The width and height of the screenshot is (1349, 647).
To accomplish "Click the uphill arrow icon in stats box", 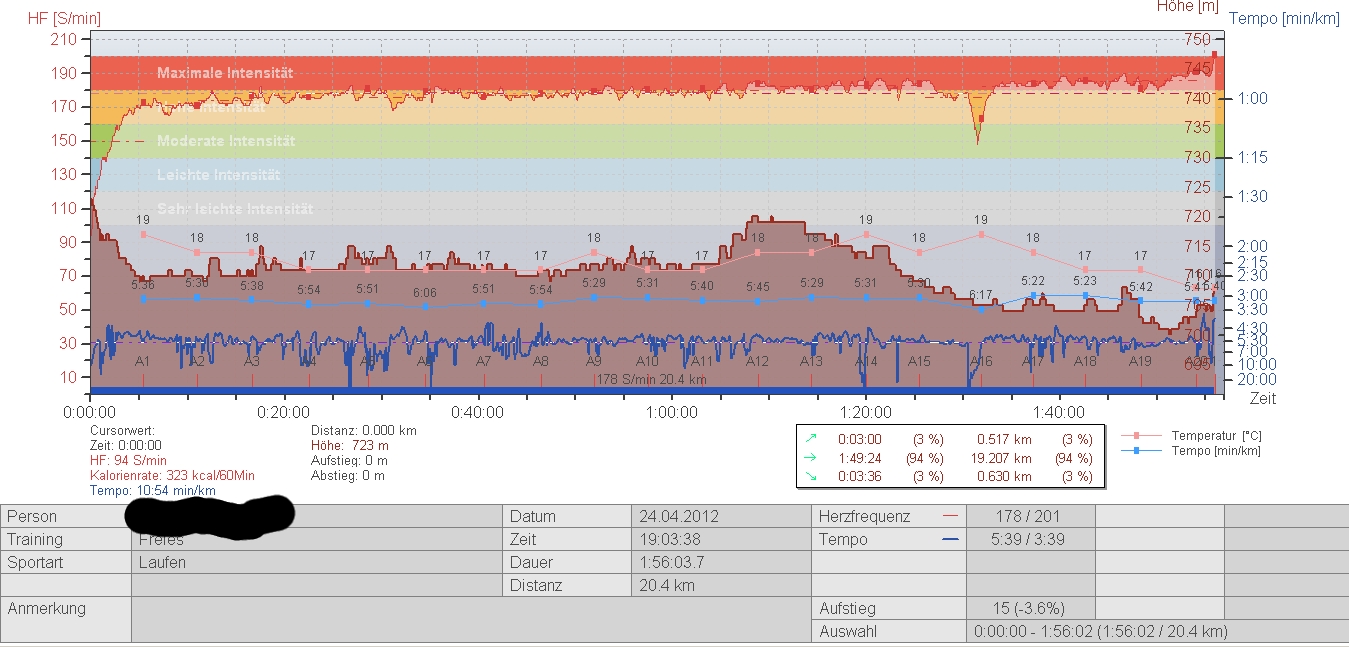I will 809,438.
